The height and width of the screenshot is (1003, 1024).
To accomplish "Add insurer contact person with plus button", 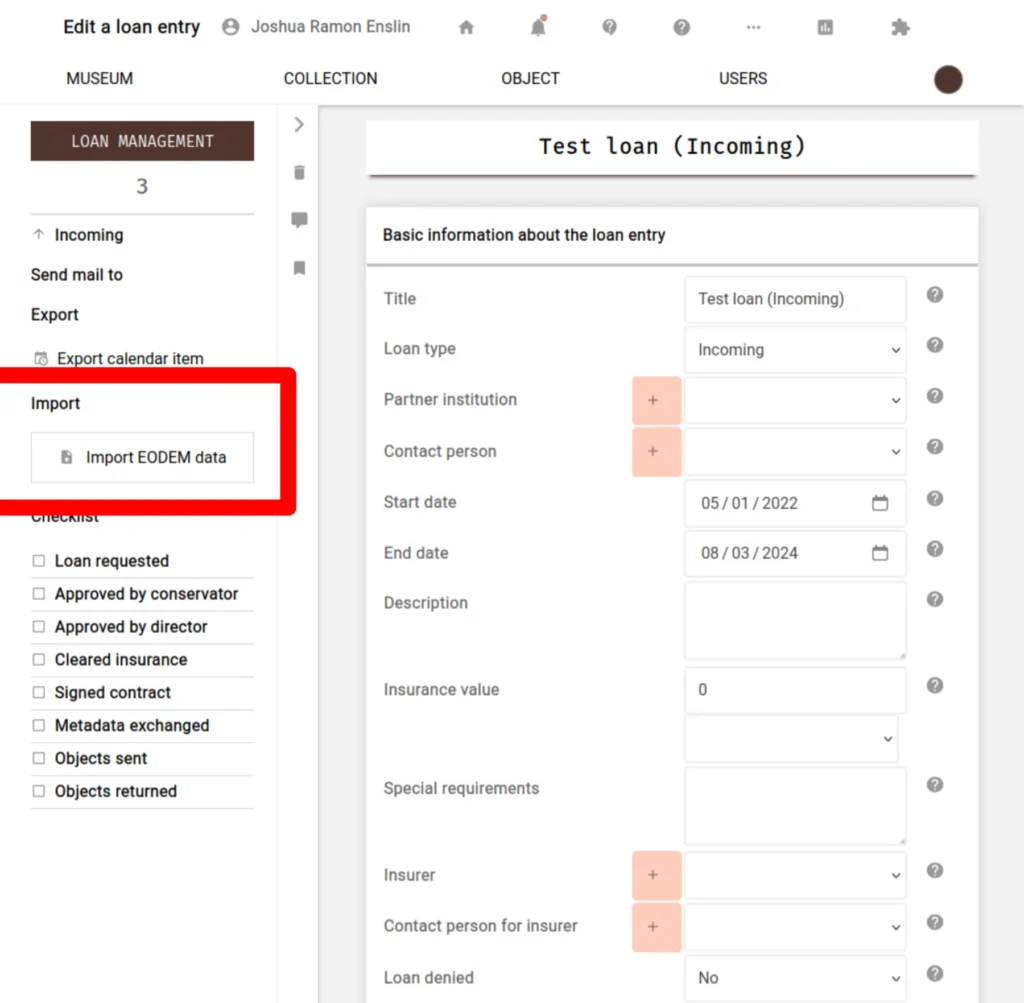I will [x=656, y=927].
